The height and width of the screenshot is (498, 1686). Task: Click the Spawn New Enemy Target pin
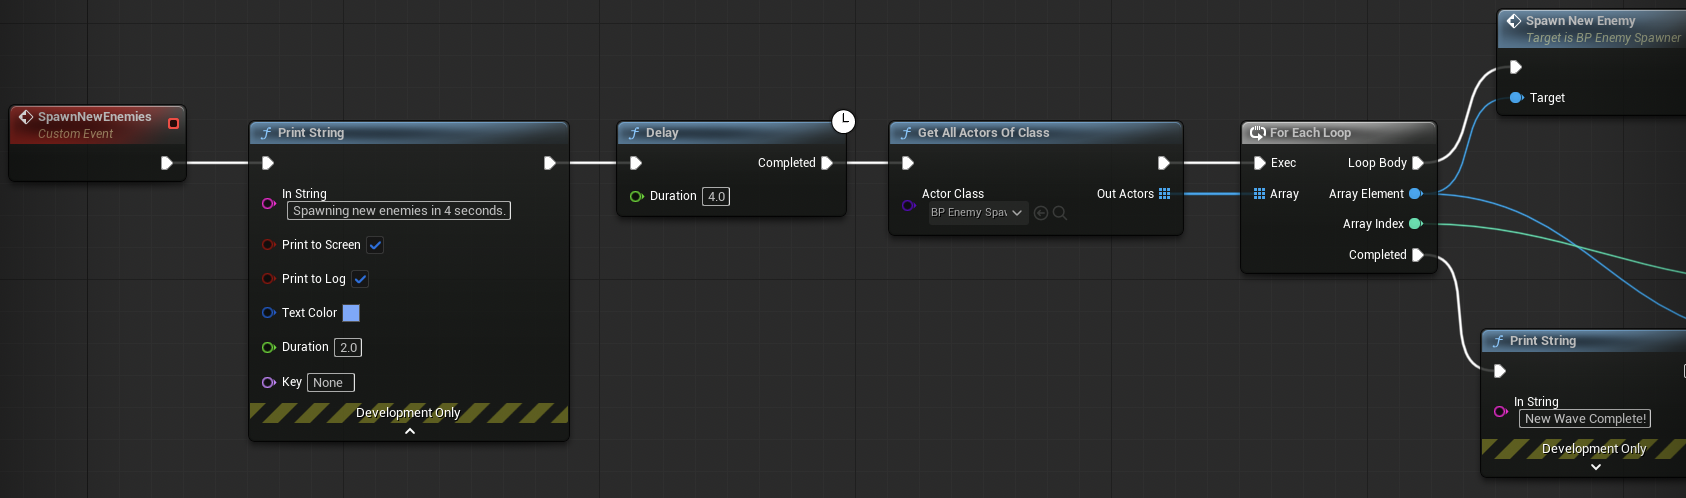[1516, 98]
